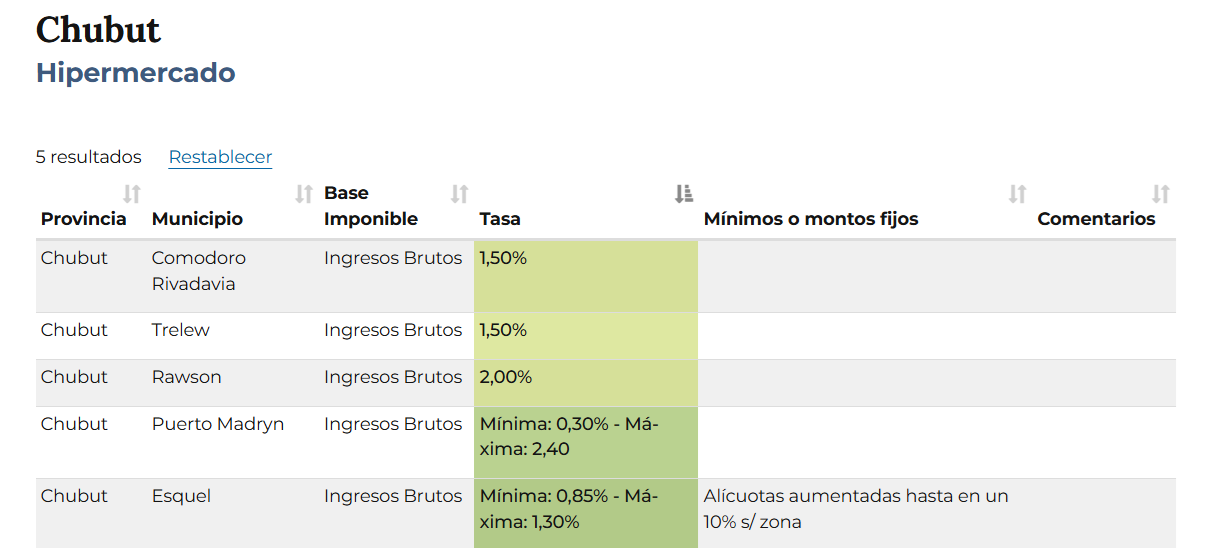This screenshot has height=548, width=1215.
Task: Select the Municipio column header text
Action: point(197,219)
